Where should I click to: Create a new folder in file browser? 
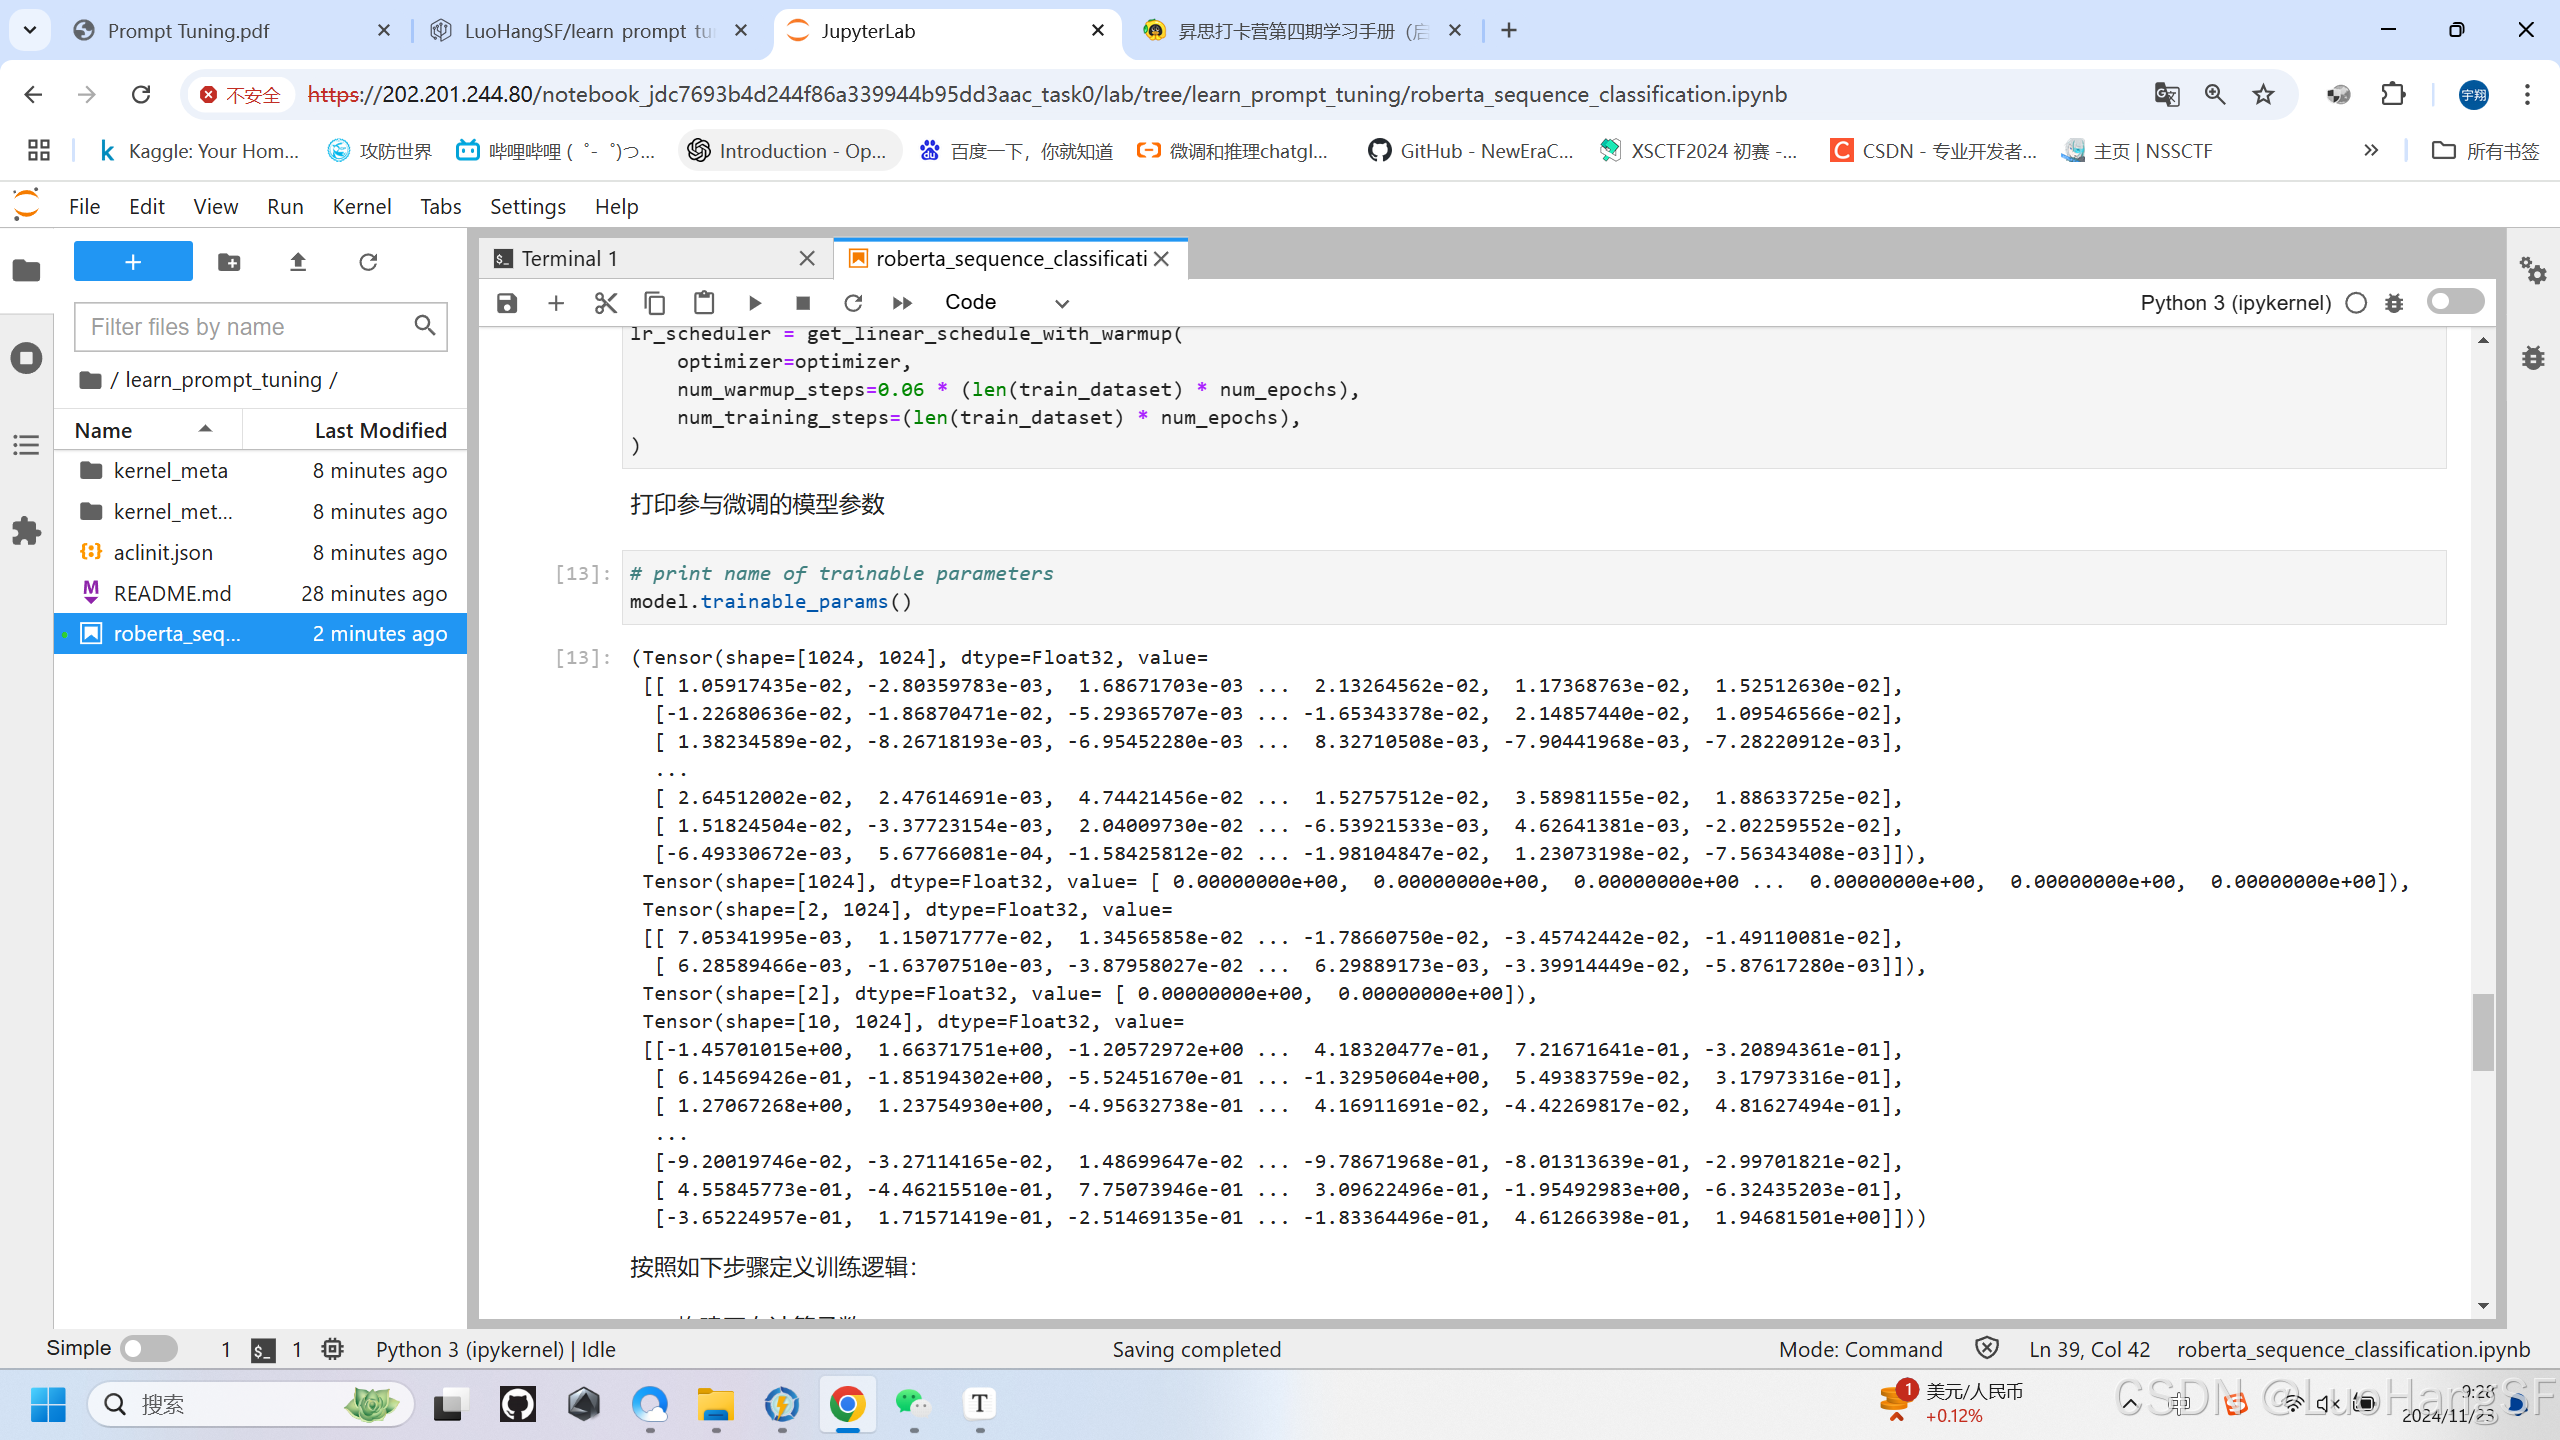tap(228, 261)
